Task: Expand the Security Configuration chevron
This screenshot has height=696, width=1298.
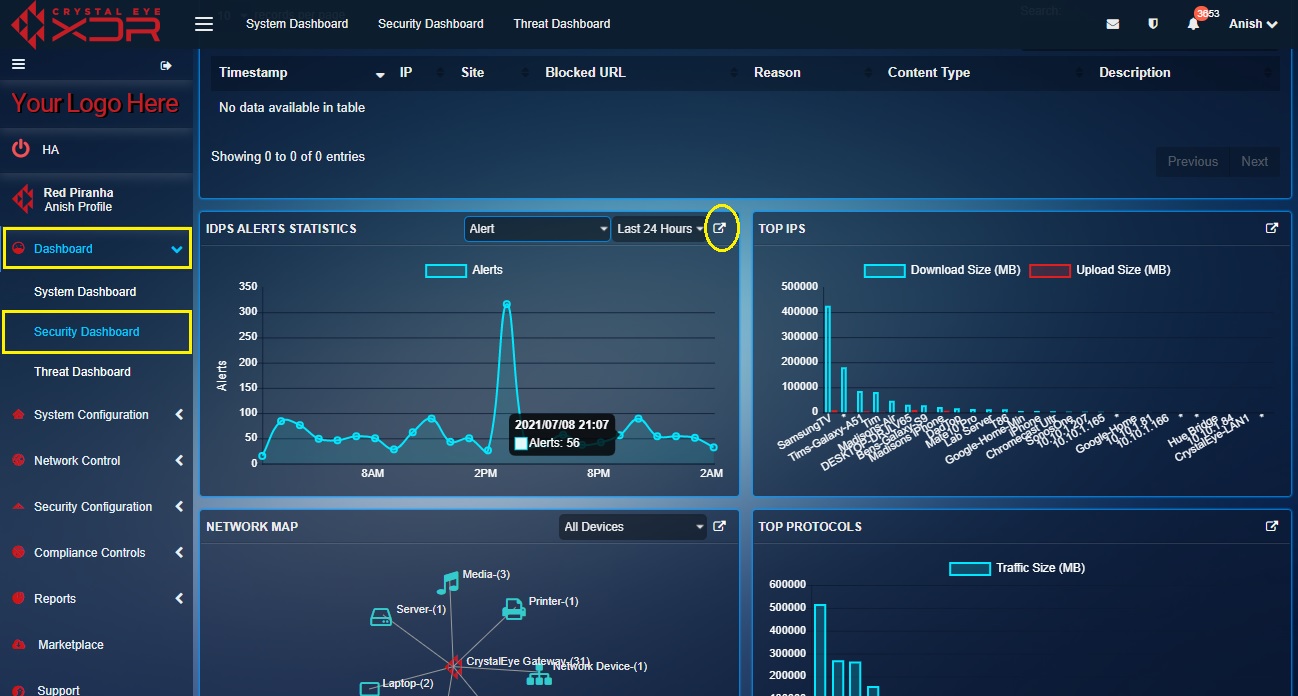Action: click(x=179, y=507)
